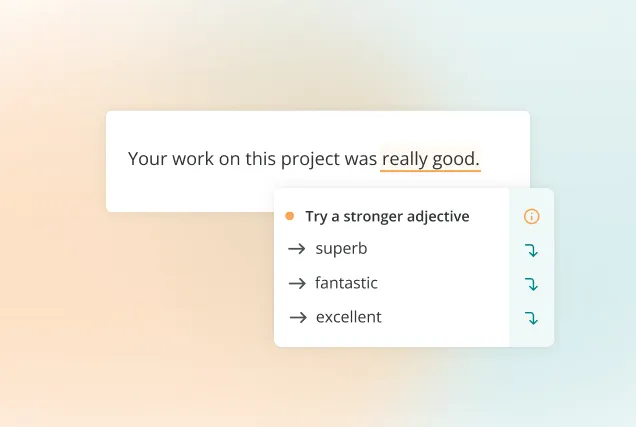Image resolution: width=636 pixels, height=427 pixels.
Task: Place cursor on the word on
Action: pos(229,159)
